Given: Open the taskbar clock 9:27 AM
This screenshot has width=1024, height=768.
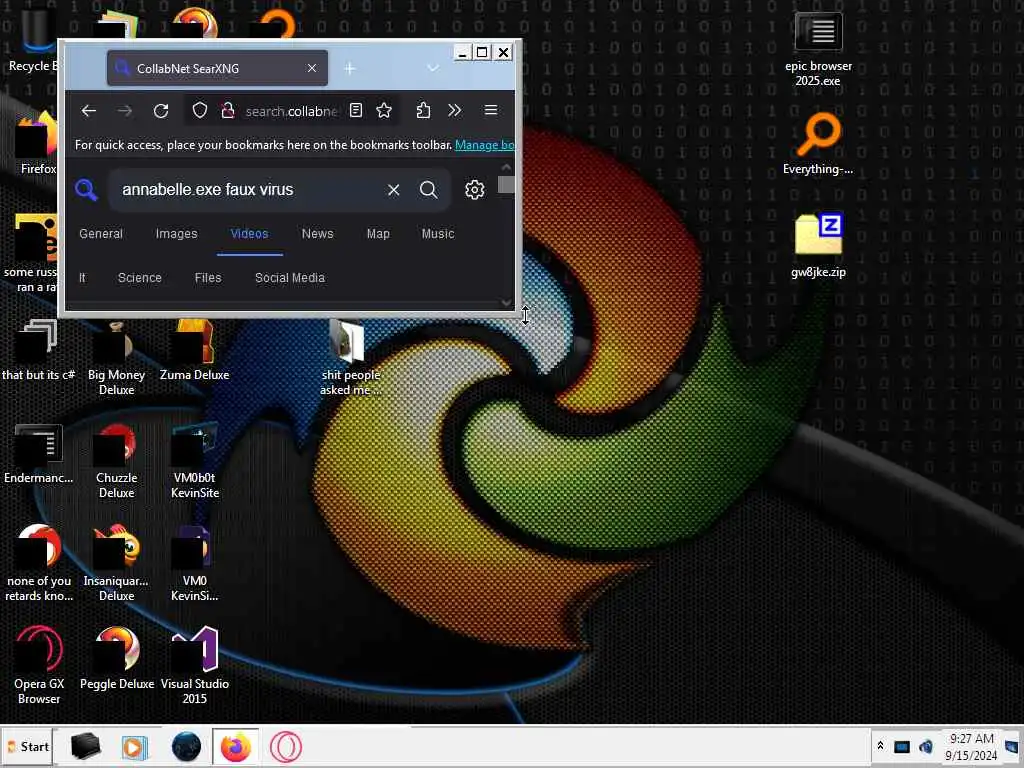Looking at the screenshot, I should coord(971,746).
